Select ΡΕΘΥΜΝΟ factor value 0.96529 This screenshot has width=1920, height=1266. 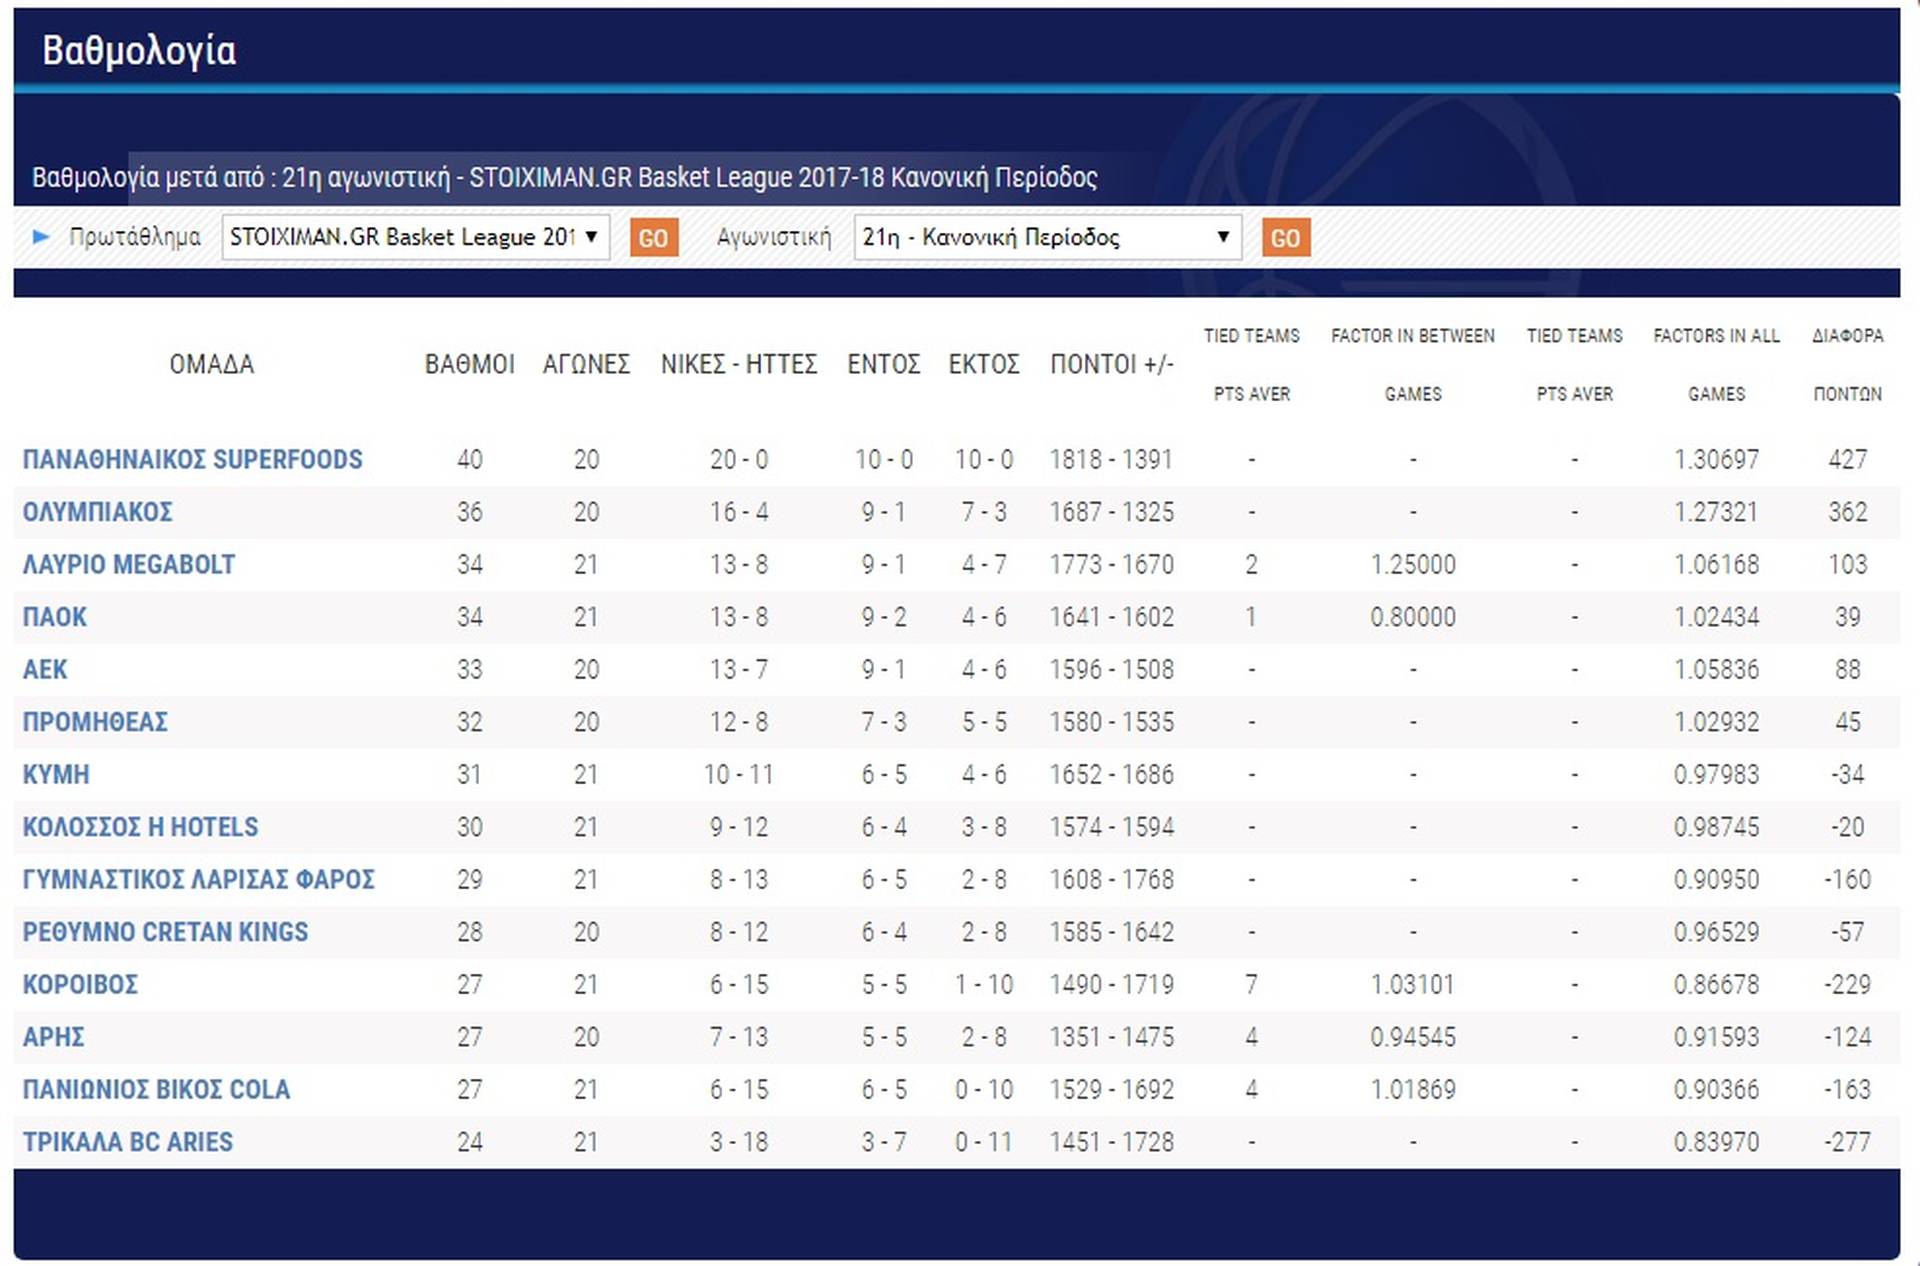(x=1717, y=932)
